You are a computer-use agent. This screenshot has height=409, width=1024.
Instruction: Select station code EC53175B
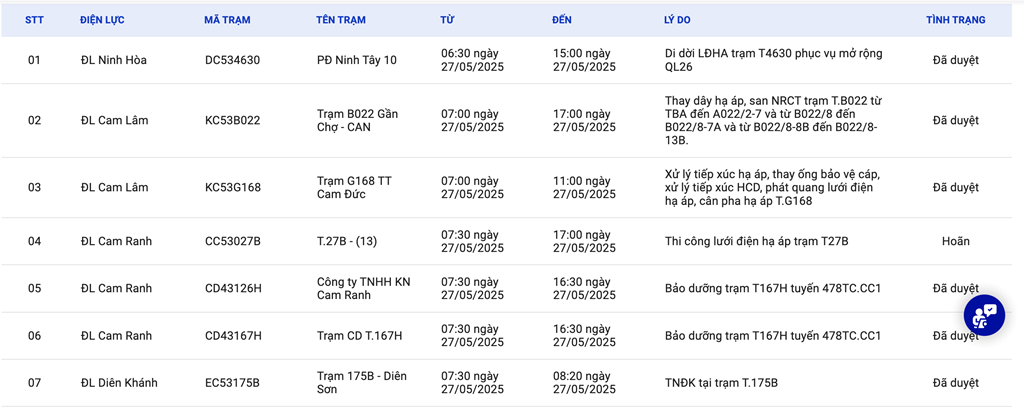(x=232, y=383)
